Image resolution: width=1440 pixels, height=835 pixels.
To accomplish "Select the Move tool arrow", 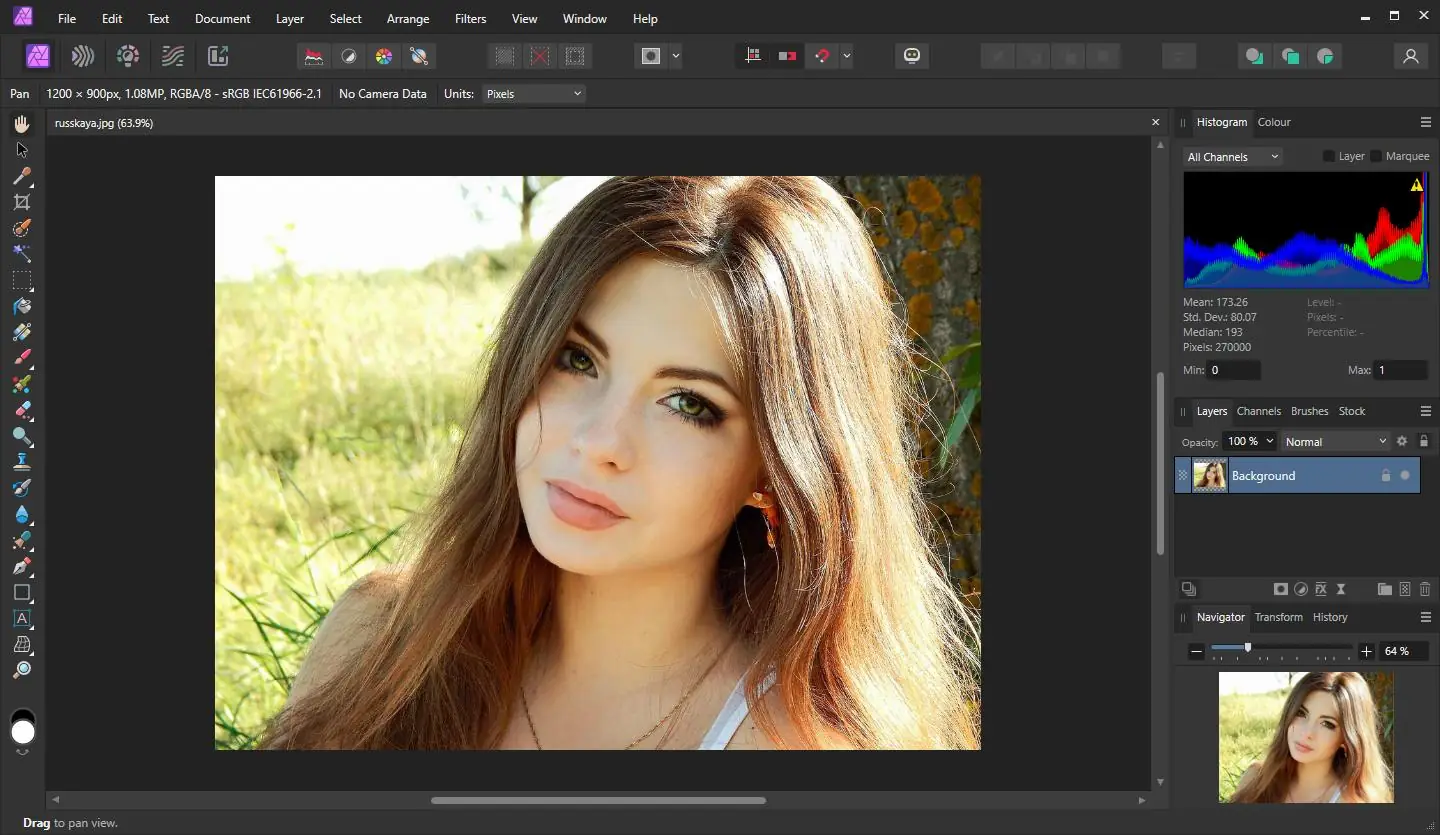I will [x=22, y=150].
